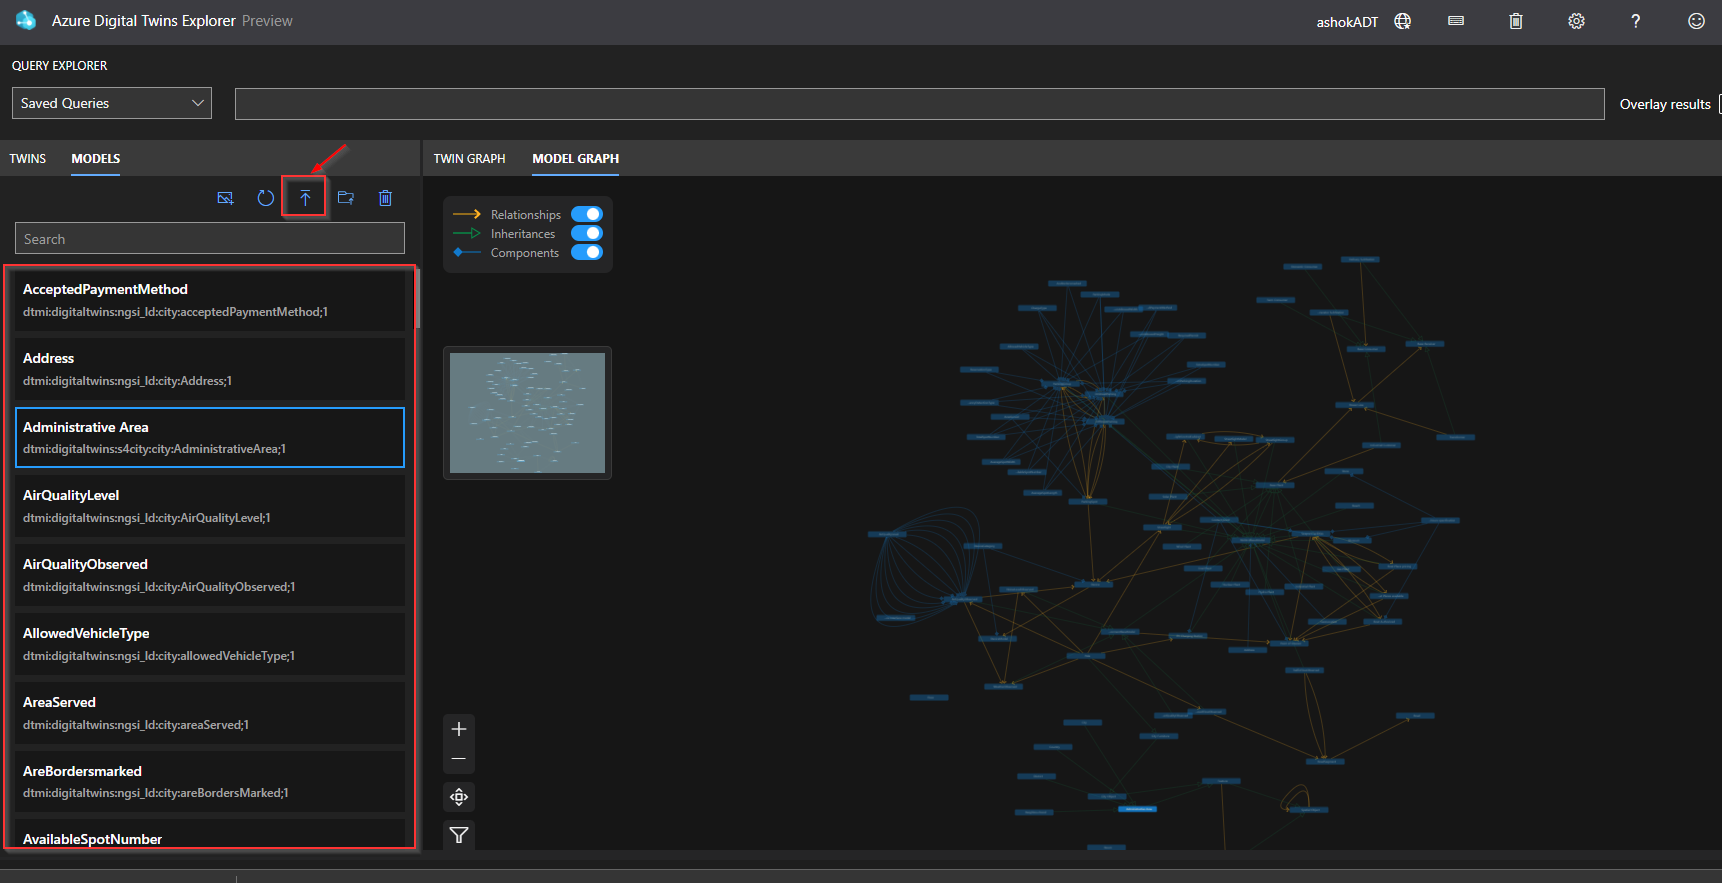Select the AvailableSpotNumber model
1722x883 pixels.
pos(210,835)
